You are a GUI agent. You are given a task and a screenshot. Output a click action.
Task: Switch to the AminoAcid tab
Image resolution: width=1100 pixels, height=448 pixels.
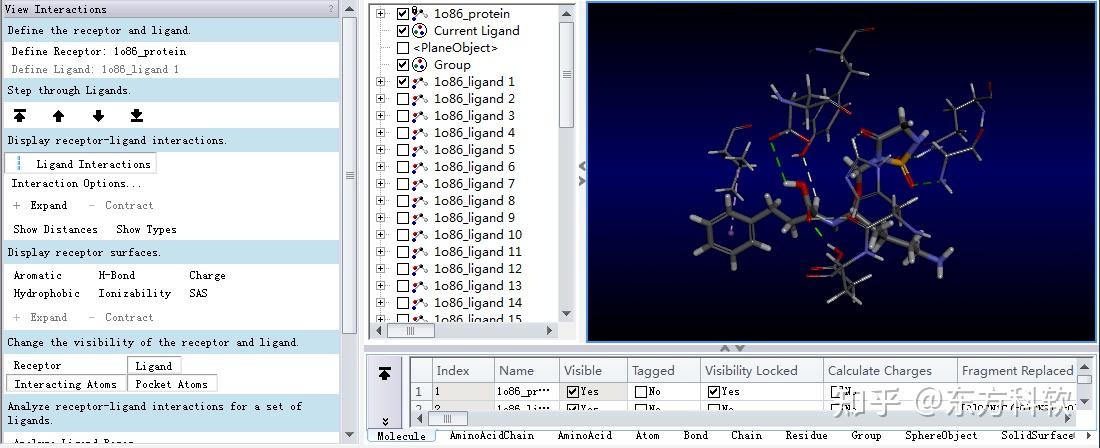tap(584, 436)
